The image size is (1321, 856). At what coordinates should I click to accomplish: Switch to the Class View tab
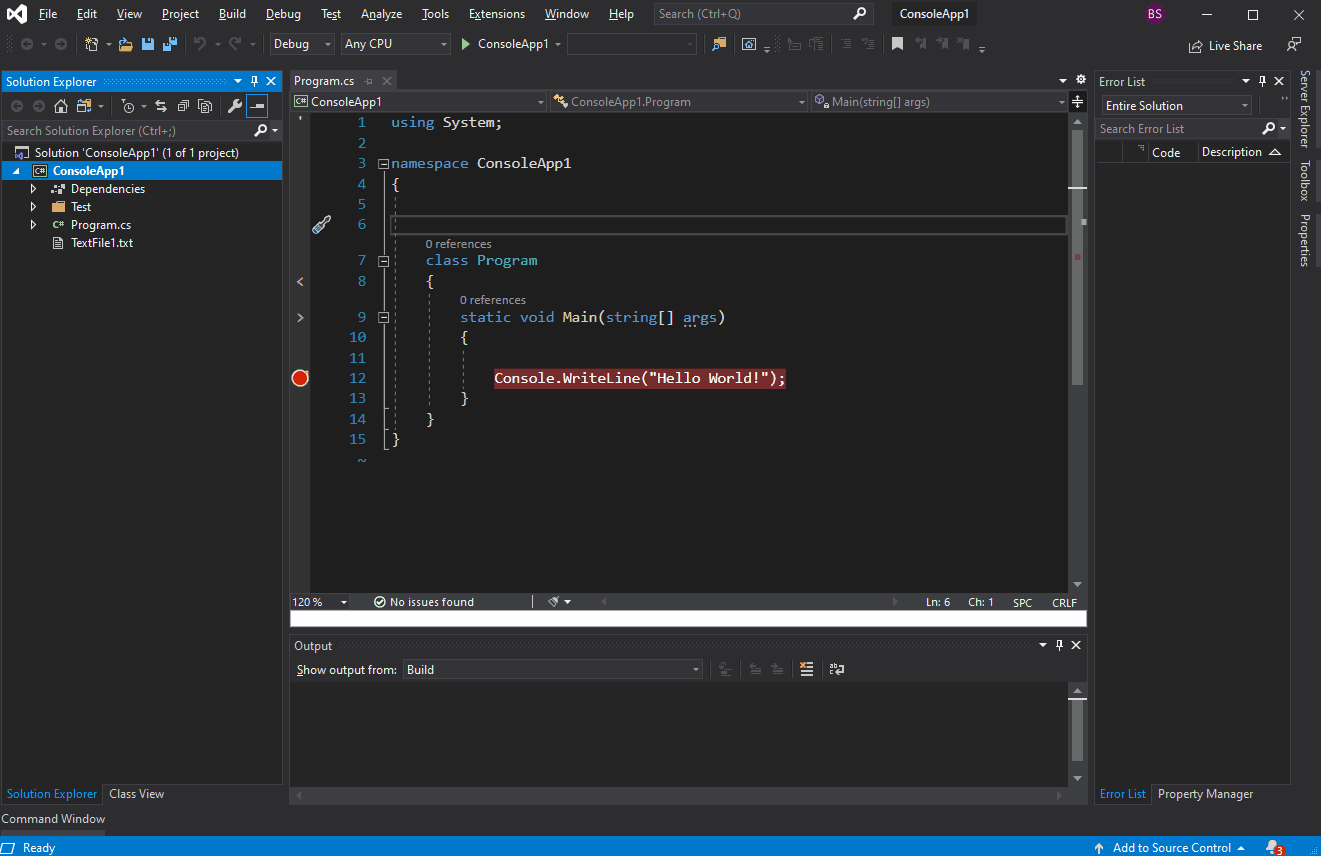pos(137,794)
